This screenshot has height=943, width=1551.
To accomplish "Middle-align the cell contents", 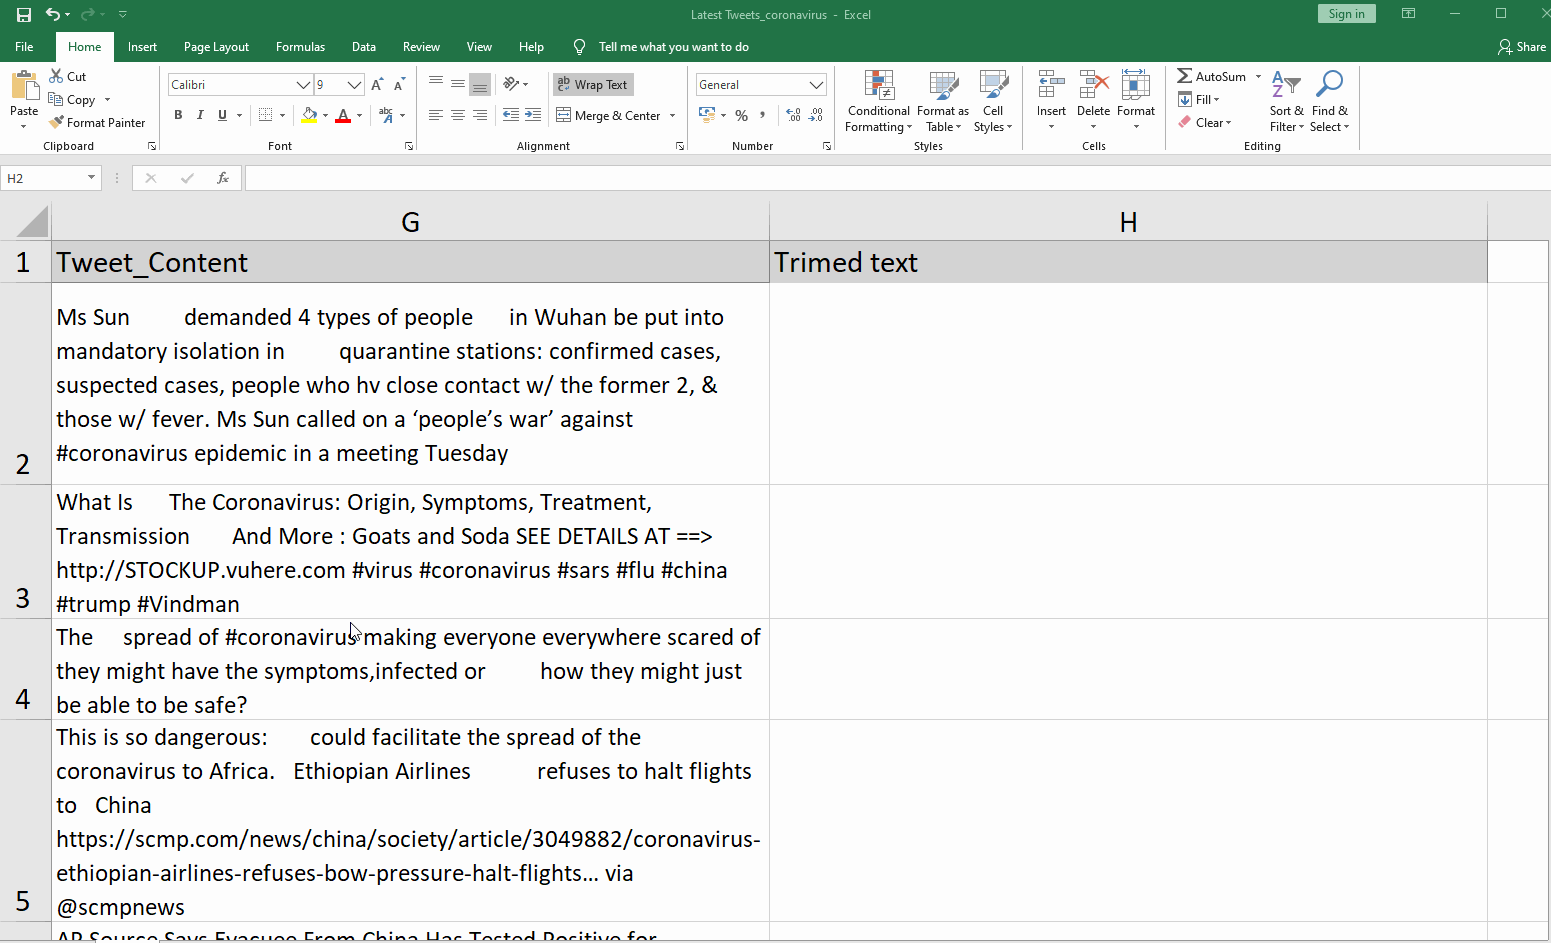I will (x=458, y=83).
